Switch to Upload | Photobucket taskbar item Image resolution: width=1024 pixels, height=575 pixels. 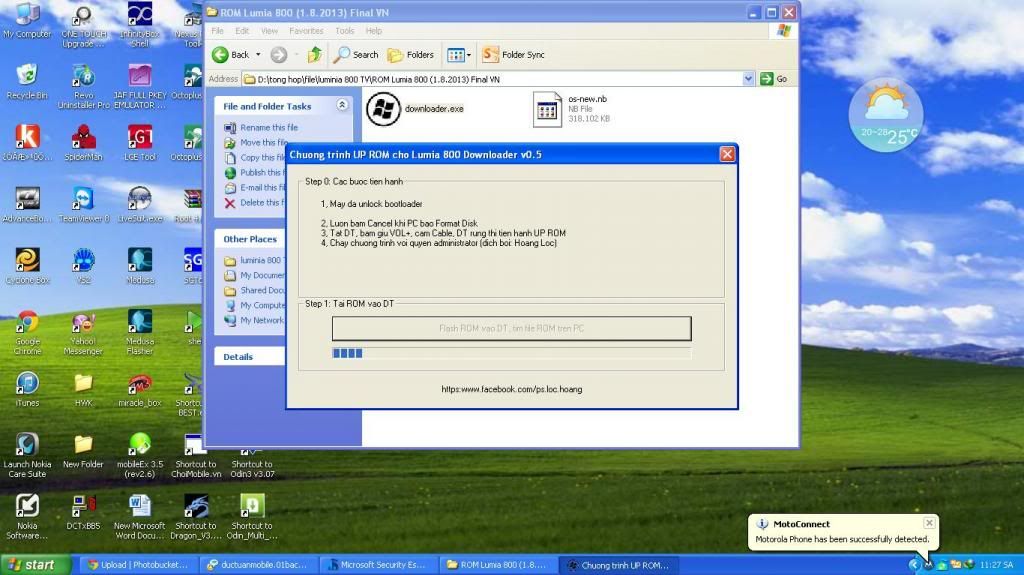[138, 565]
